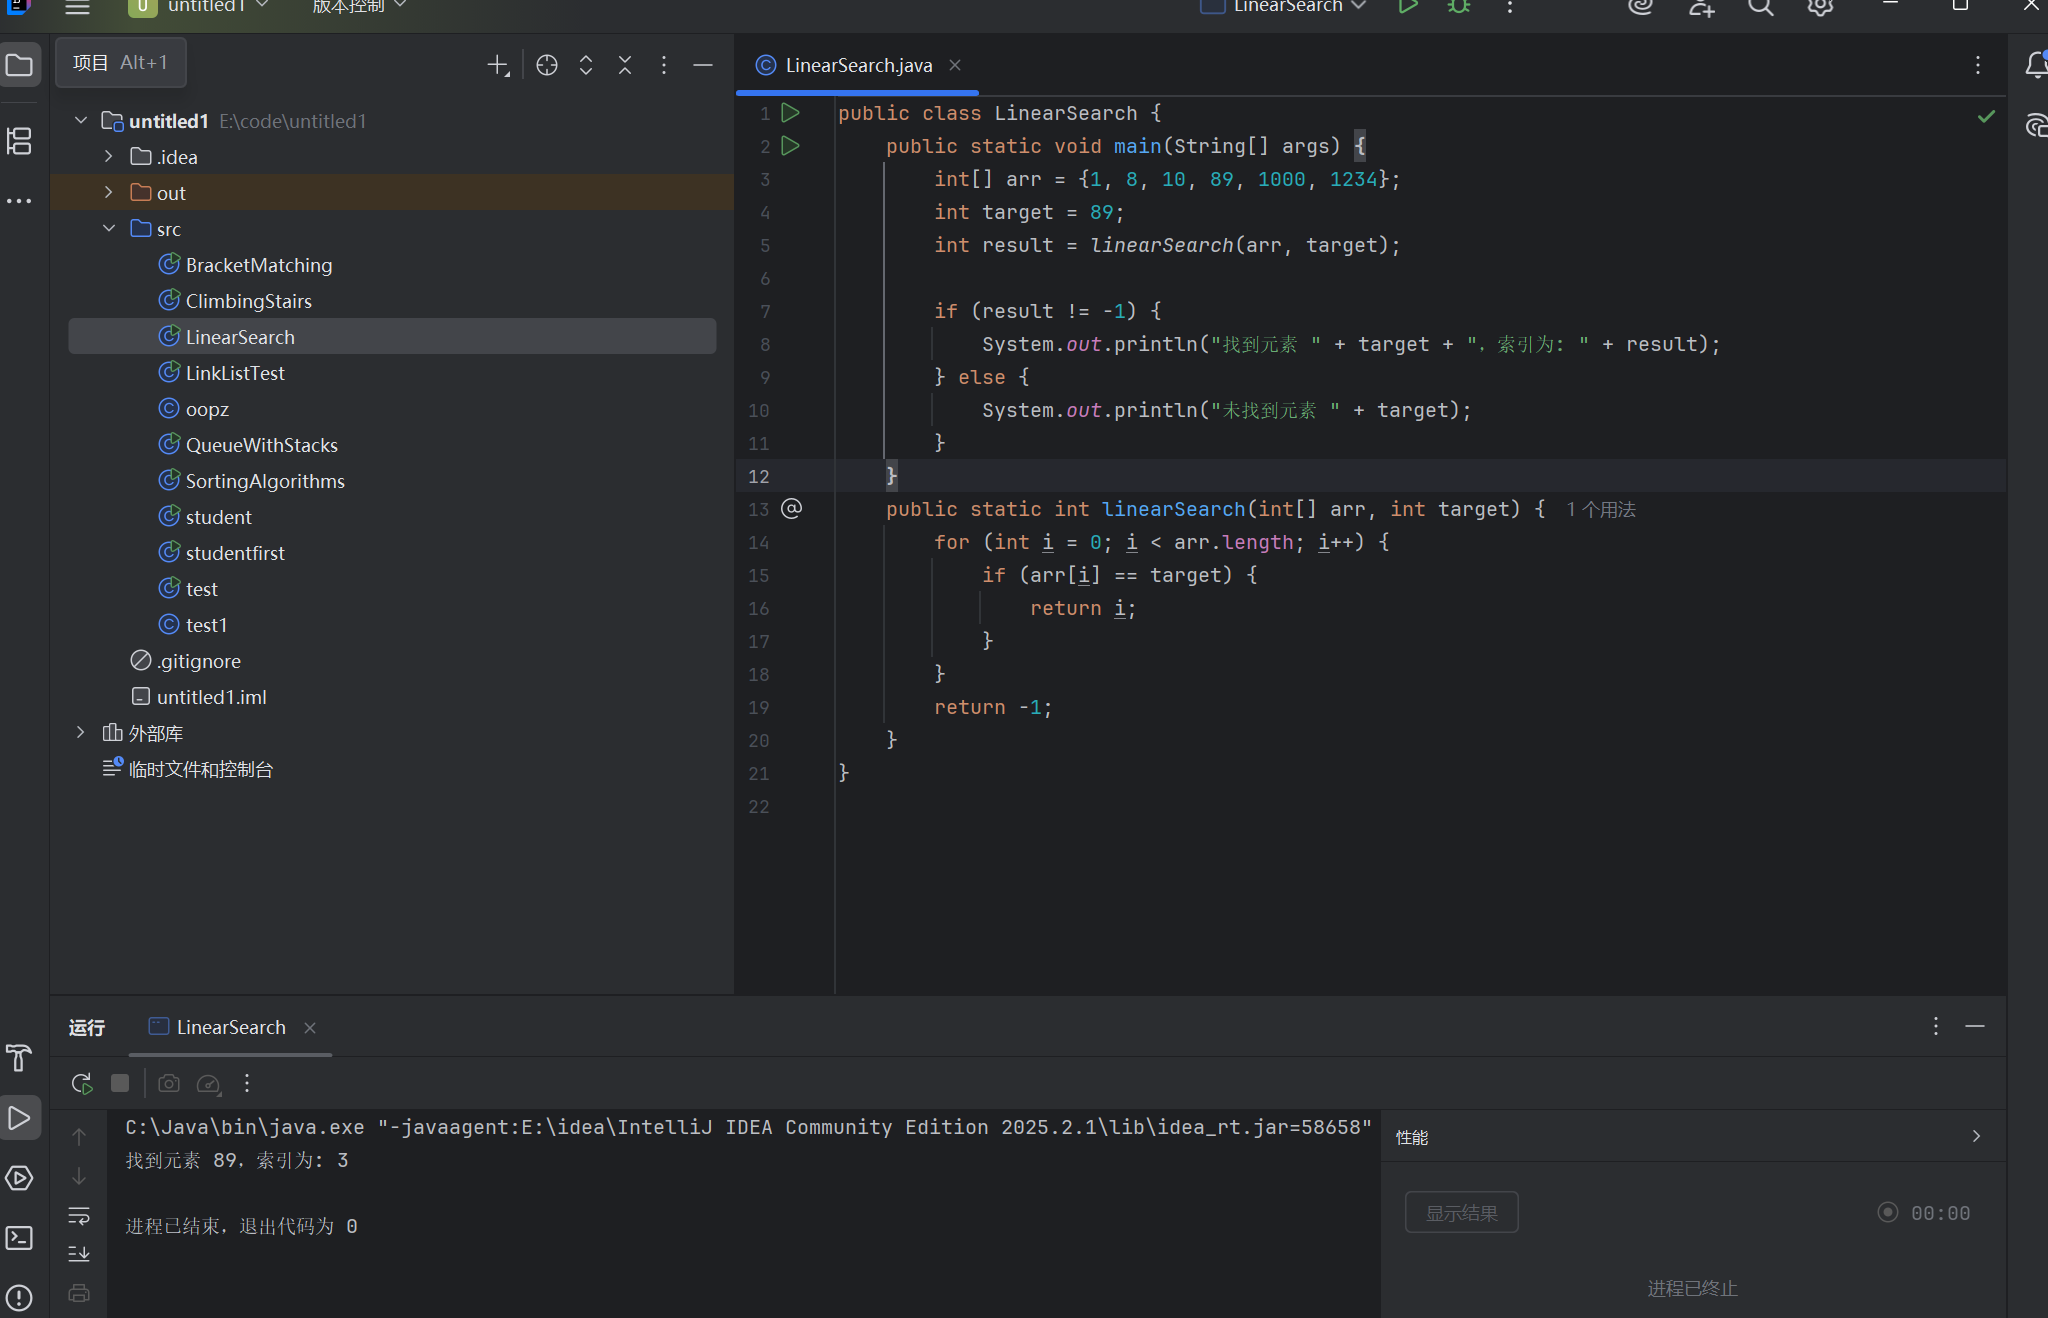Viewport: 2048px width, 1318px height.
Task: Expand the 外部库 node
Action: point(81,733)
